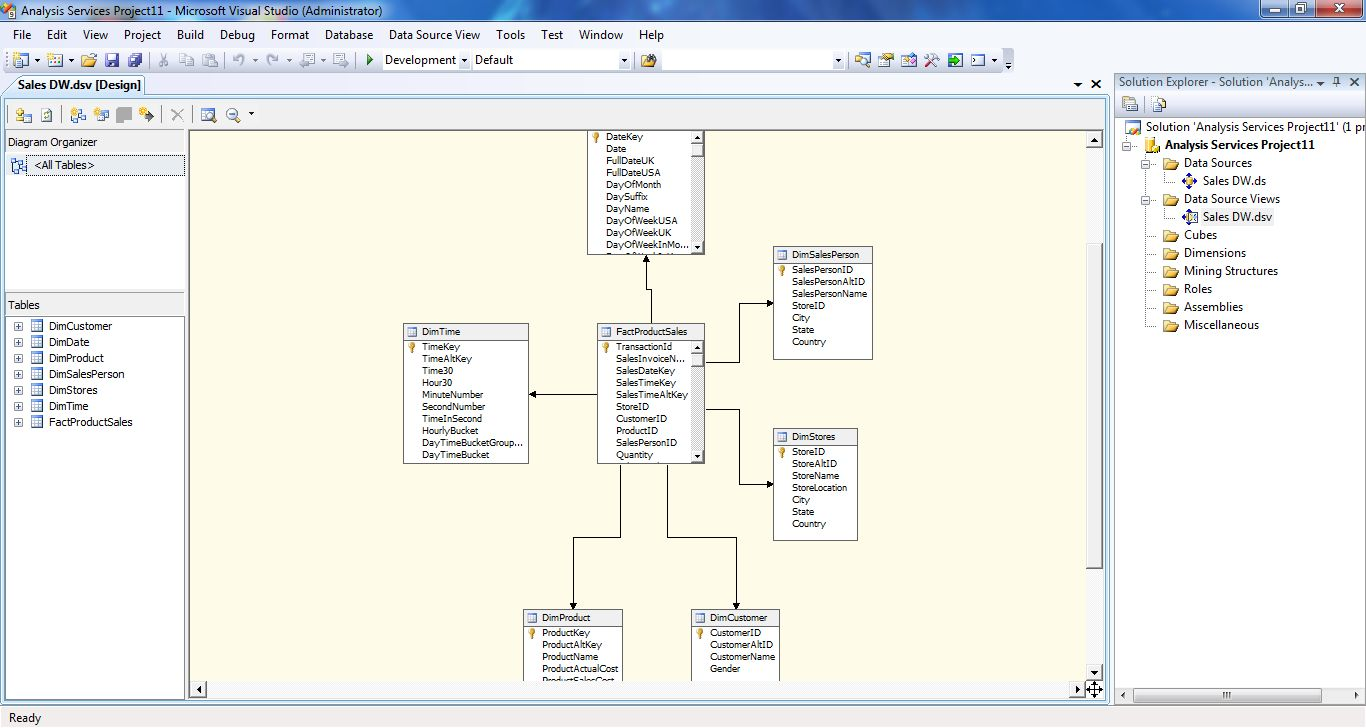
Task: Select Sales DW.ds in Solution Explorer
Action: (1233, 181)
